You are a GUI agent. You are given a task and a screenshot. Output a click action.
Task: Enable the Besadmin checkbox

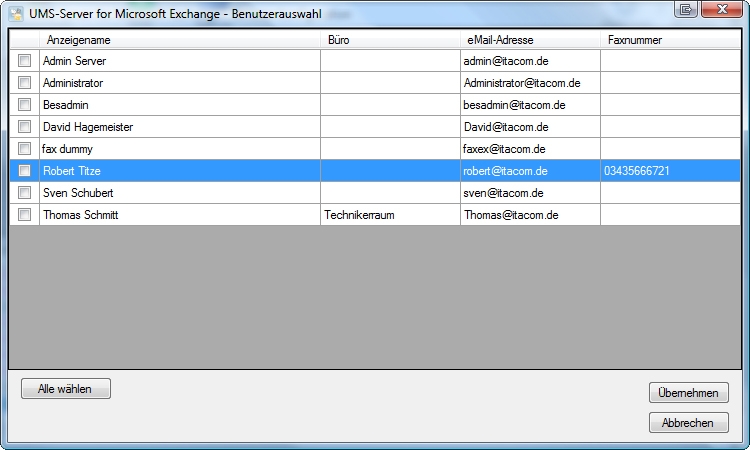click(x=24, y=105)
